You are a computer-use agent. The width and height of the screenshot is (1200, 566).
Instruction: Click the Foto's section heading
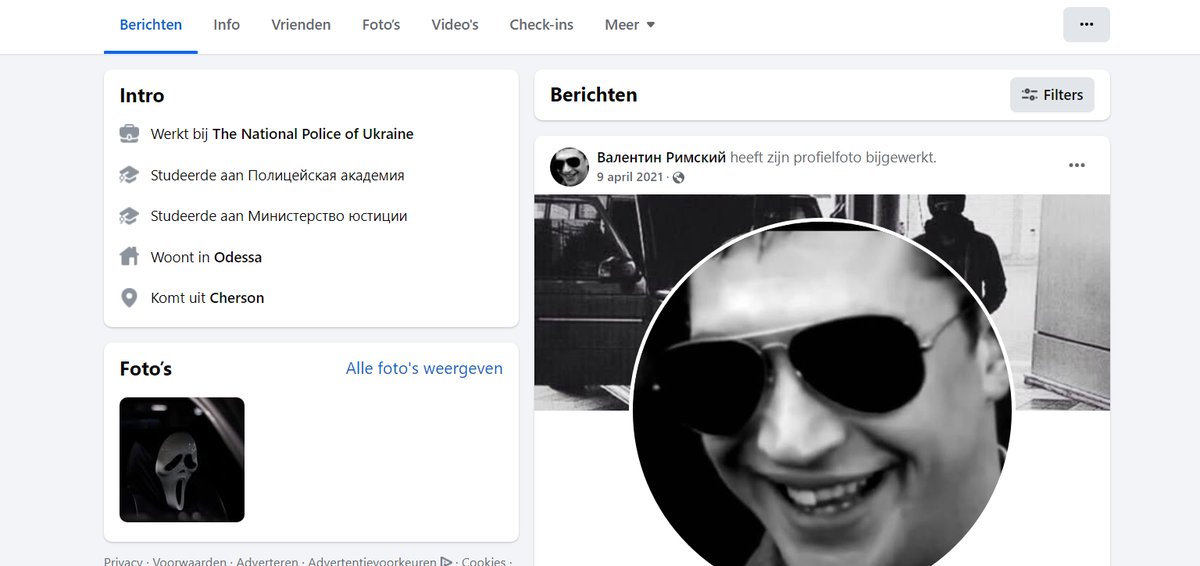click(x=146, y=369)
